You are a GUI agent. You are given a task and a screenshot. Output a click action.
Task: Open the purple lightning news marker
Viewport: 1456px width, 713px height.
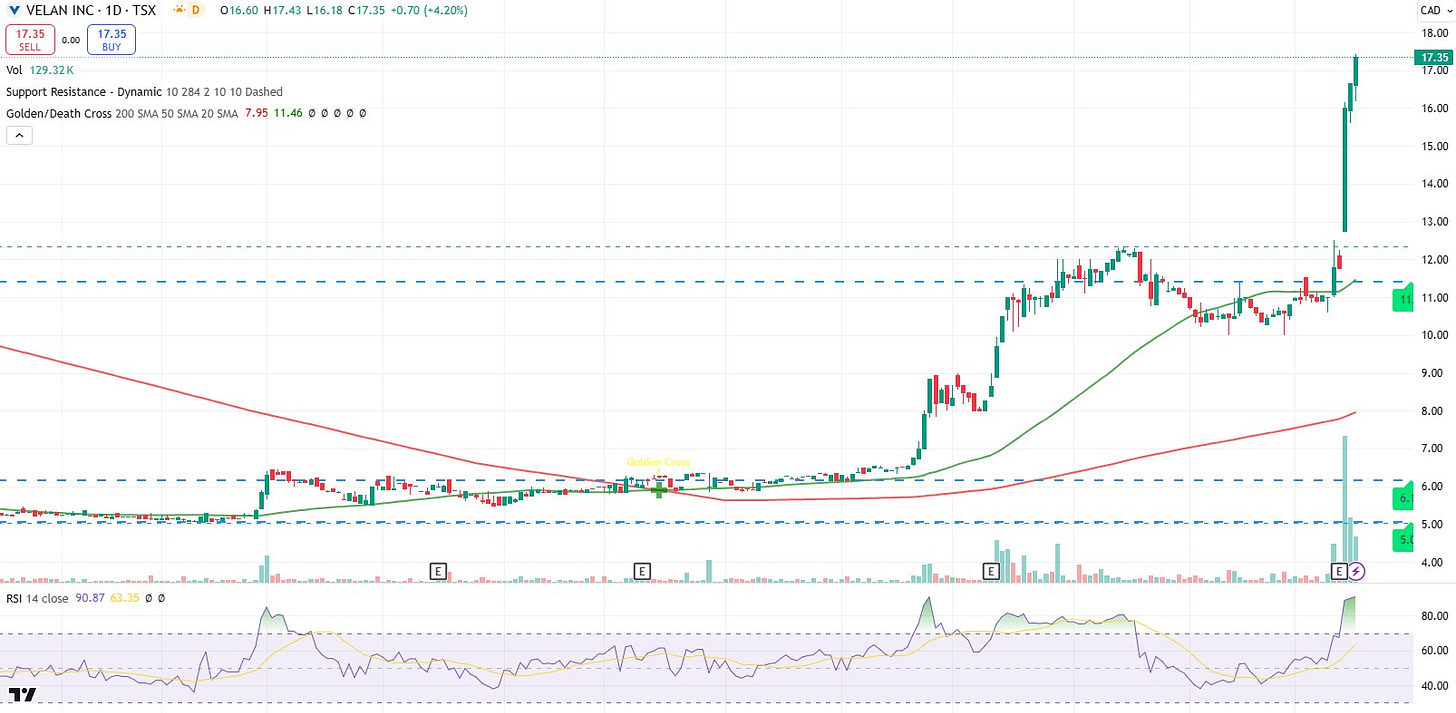[1356, 571]
